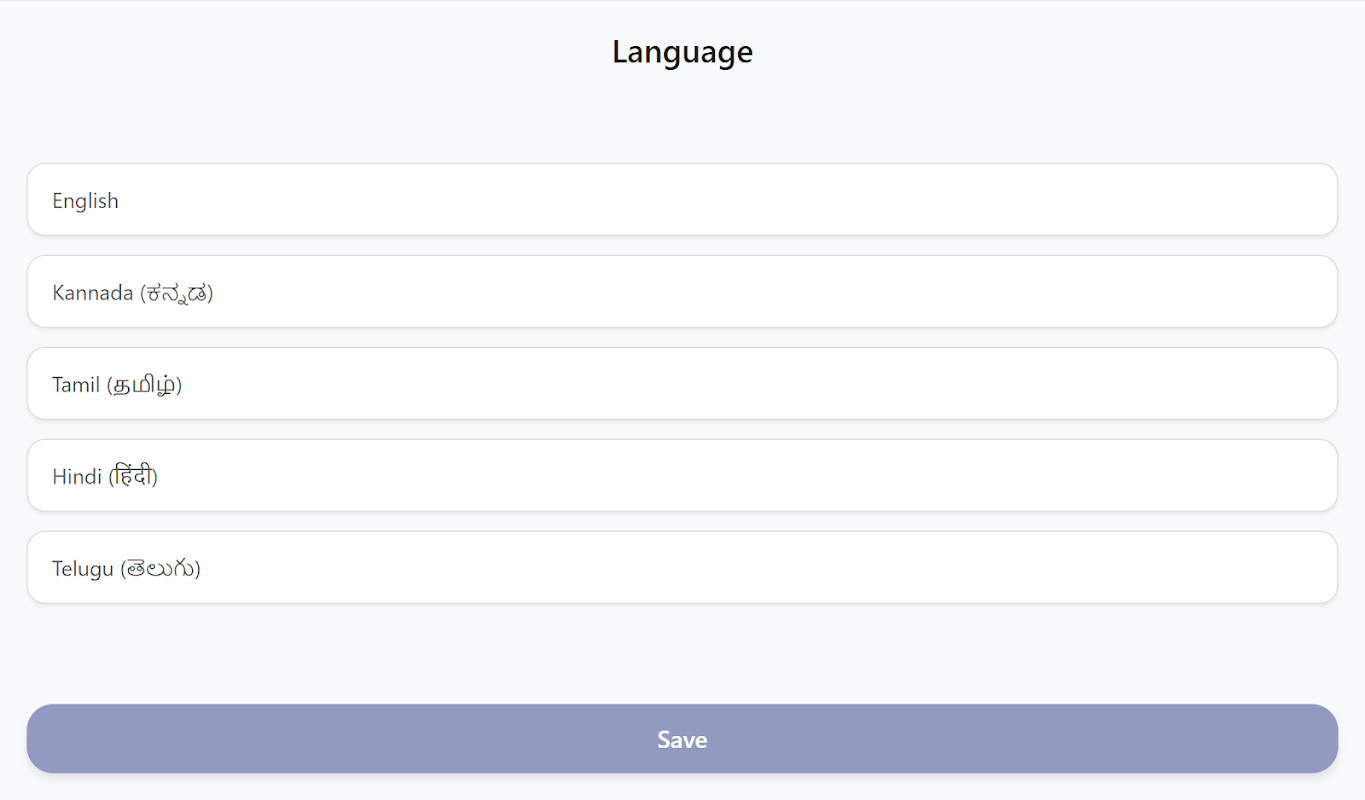Select the English language option
The height and width of the screenshot is (800, 1365).
click(x=682, y=200)
